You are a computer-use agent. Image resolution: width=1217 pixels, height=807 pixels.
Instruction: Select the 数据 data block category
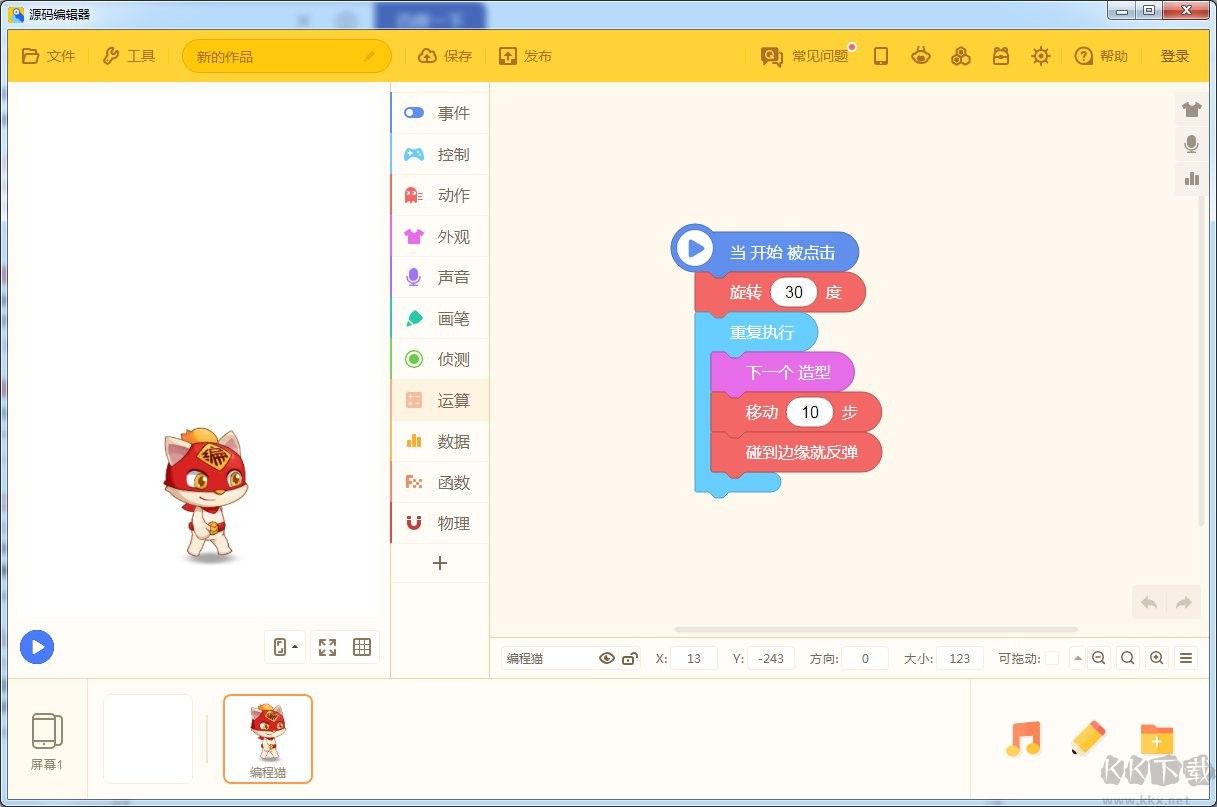pos(440,441)
